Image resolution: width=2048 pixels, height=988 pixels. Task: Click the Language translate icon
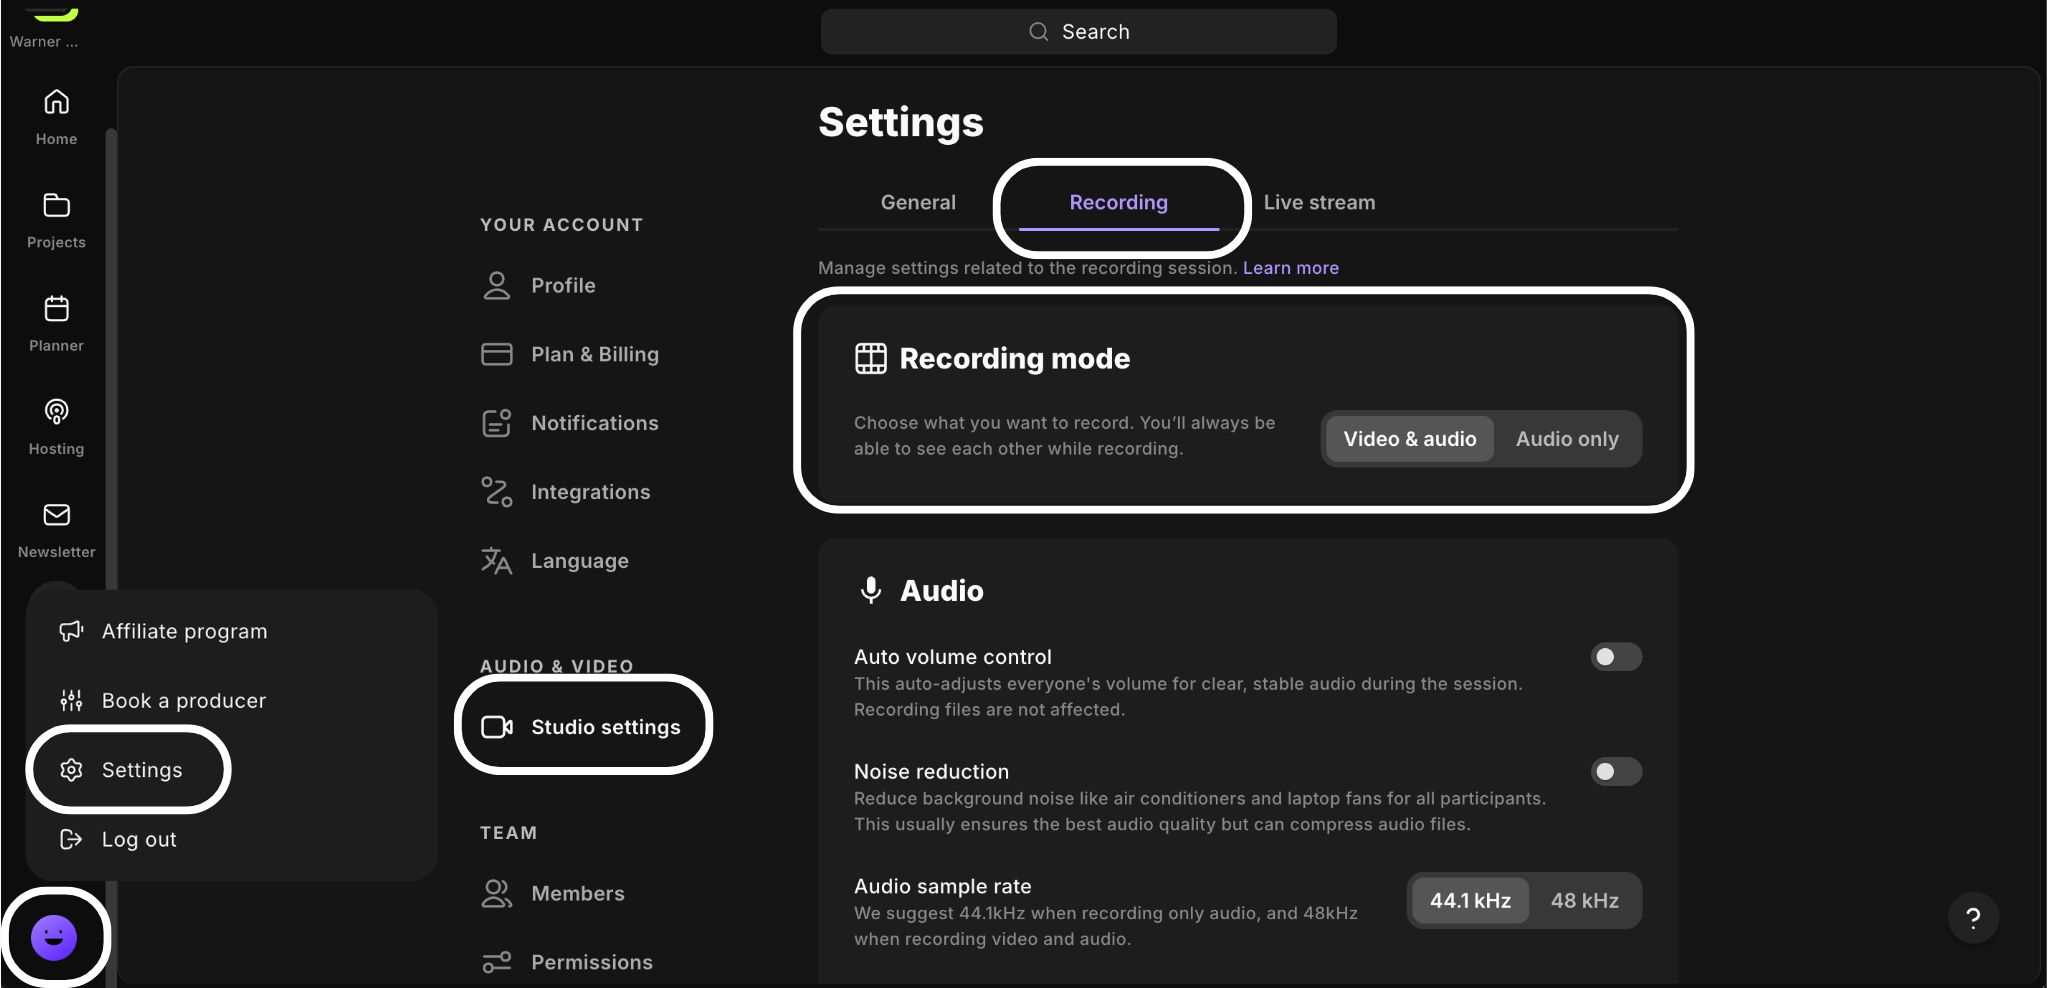pyautogui.click(x=496, y=561)
